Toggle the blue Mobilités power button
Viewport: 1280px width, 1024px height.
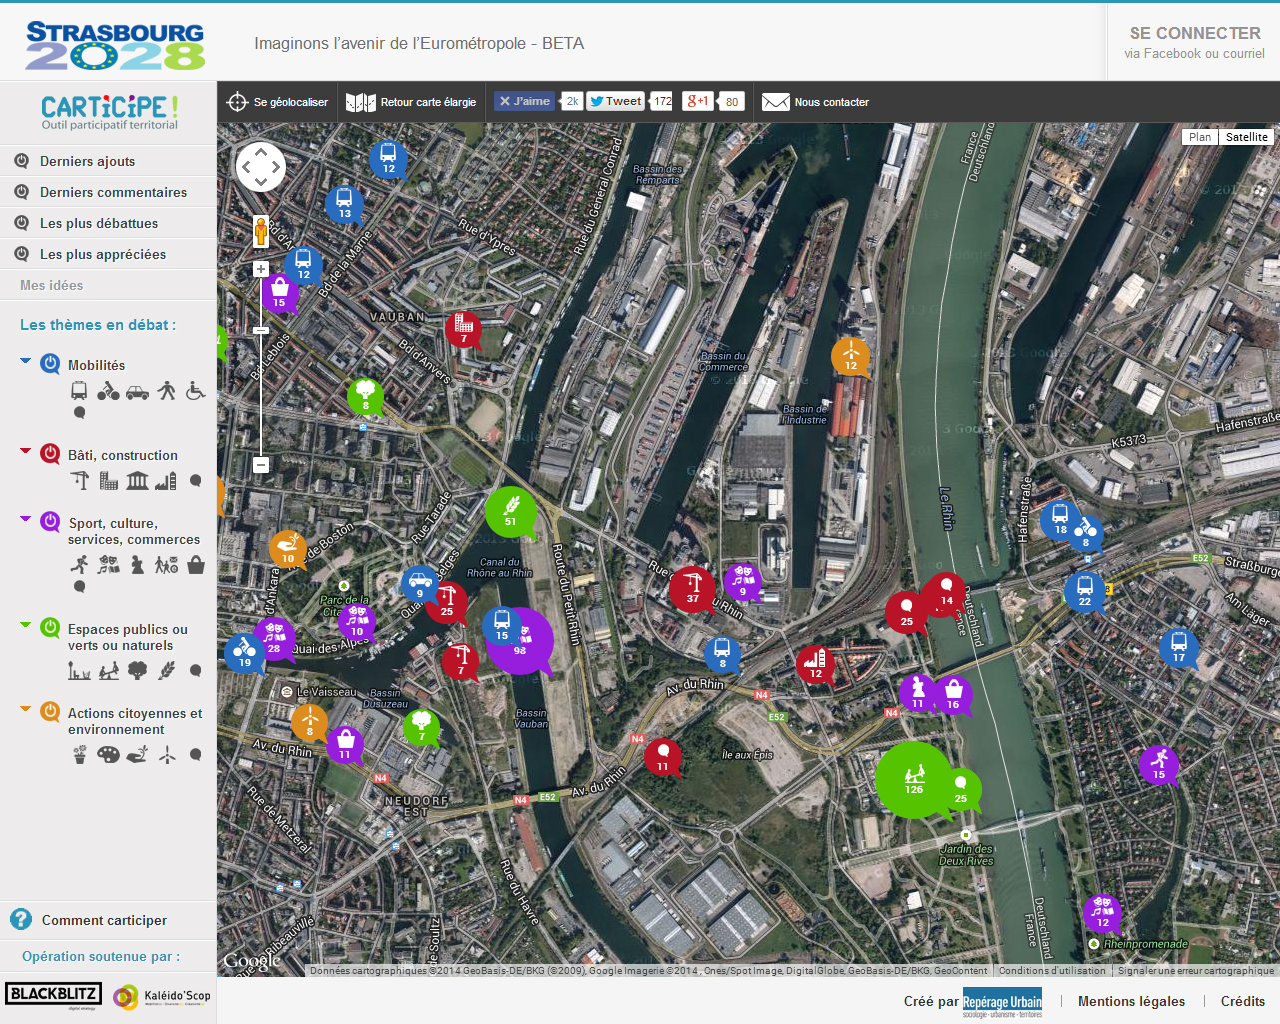50,364
